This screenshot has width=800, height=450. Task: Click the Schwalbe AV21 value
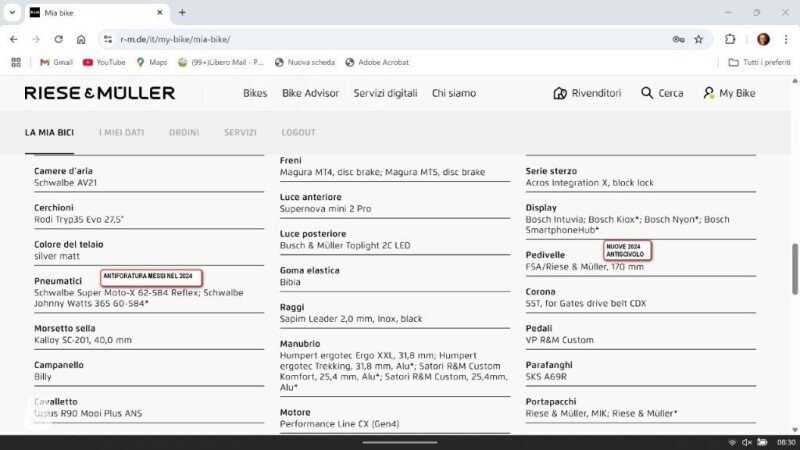[x=65, y=183]
